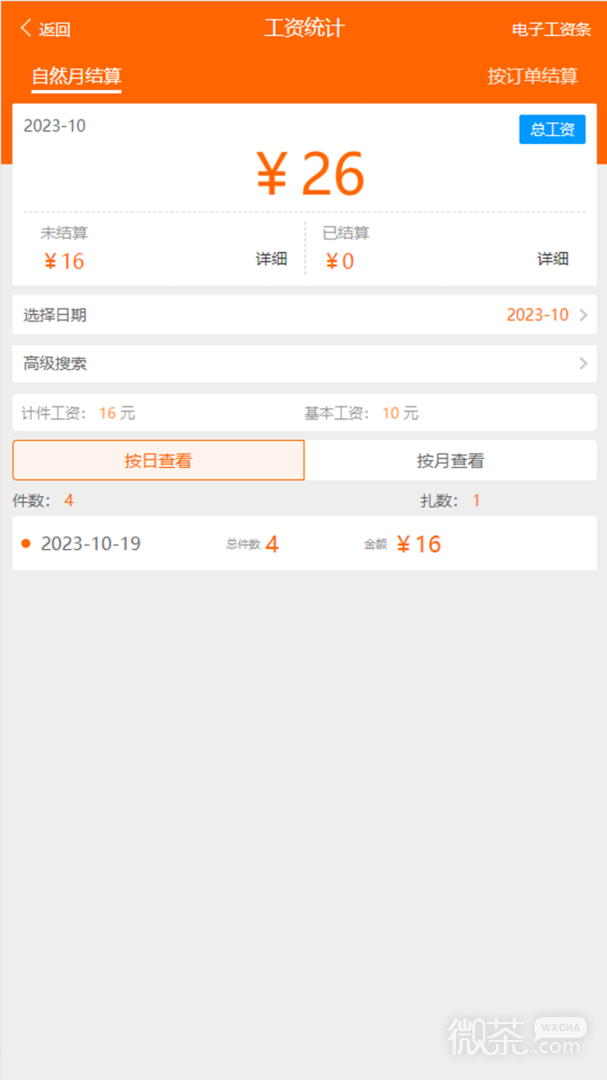This screenshot has height=1080, width=607.
Task: Click the 未结算 ￥16 amount
Action: pos(63,262)
